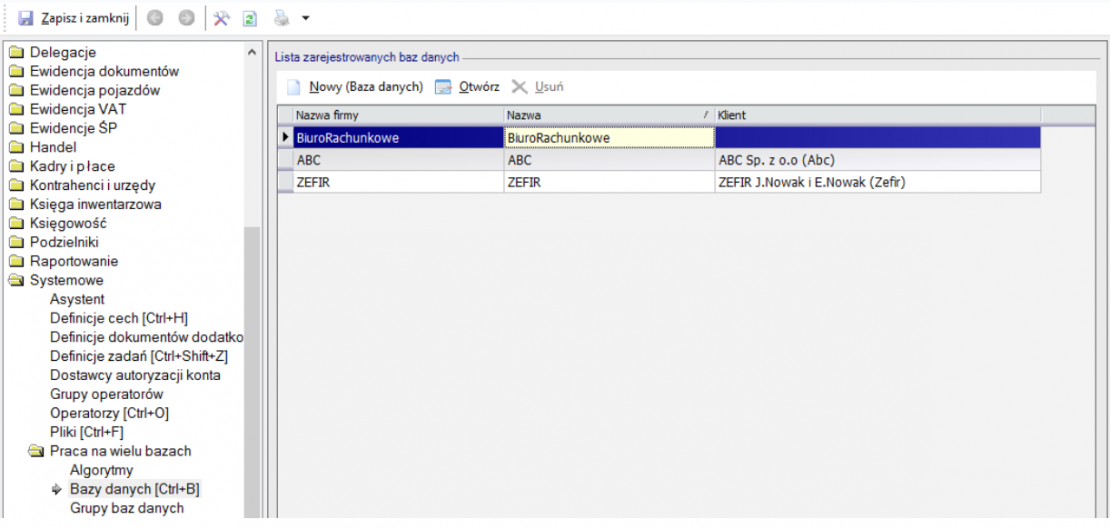Image resolution: width=1110 pixels, height=529 pixels.
Task: Collapse the Praca na wielu bazach folder
Action: click(36, 451)
